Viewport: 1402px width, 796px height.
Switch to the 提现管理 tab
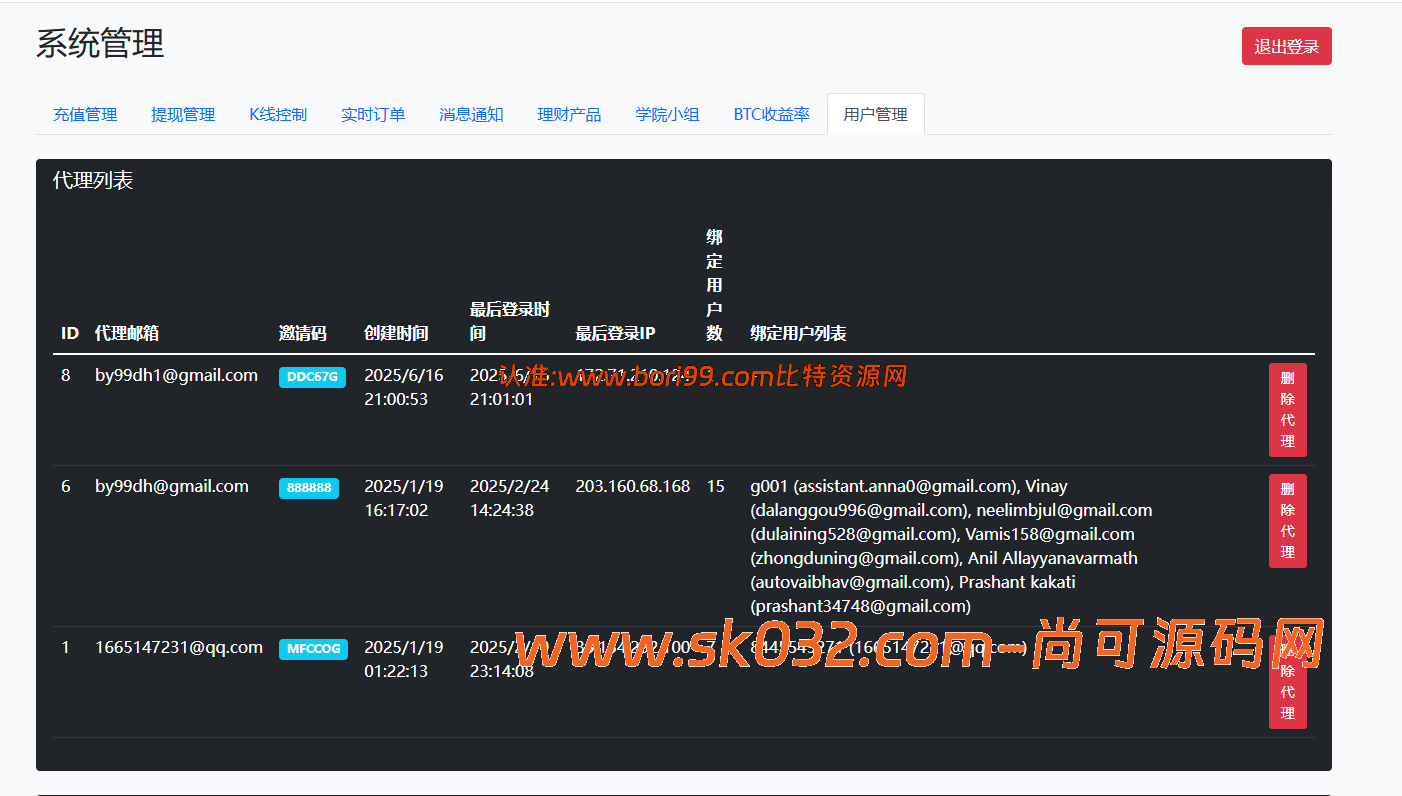(x=183, y=114)
